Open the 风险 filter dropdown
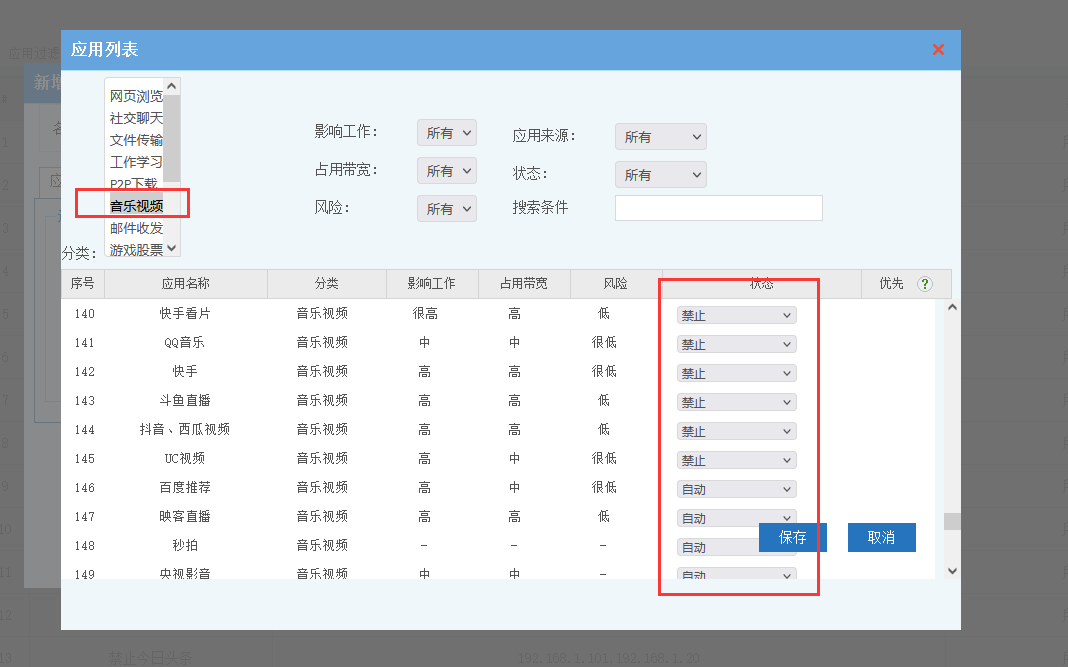 pos(447,209)
